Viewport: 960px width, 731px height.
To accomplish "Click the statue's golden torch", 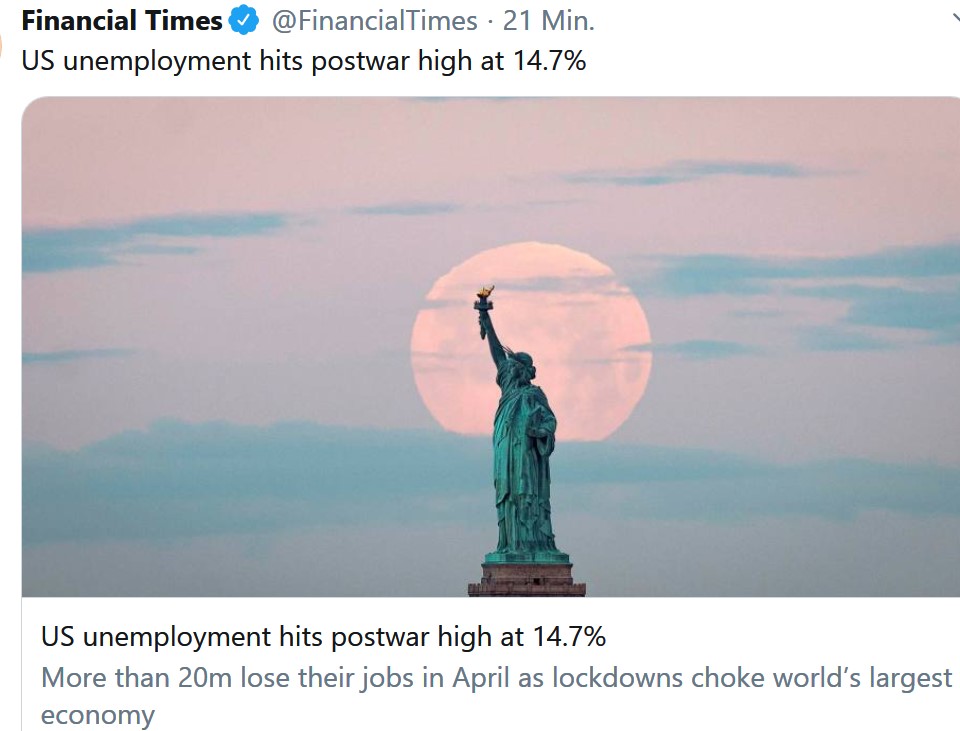I will click(485, 295).
